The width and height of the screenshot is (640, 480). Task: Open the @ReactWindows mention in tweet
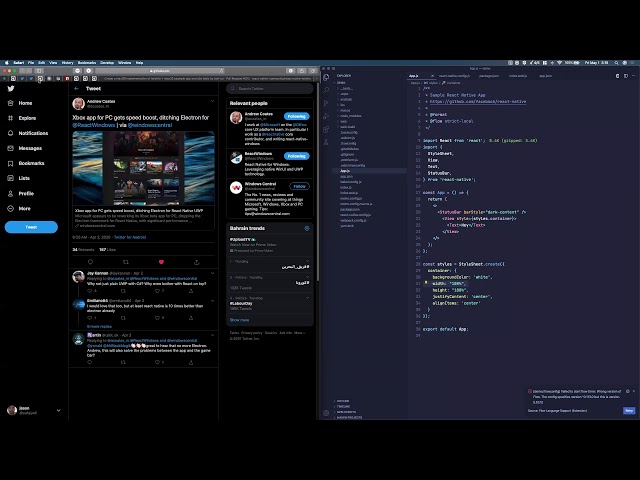93,125
